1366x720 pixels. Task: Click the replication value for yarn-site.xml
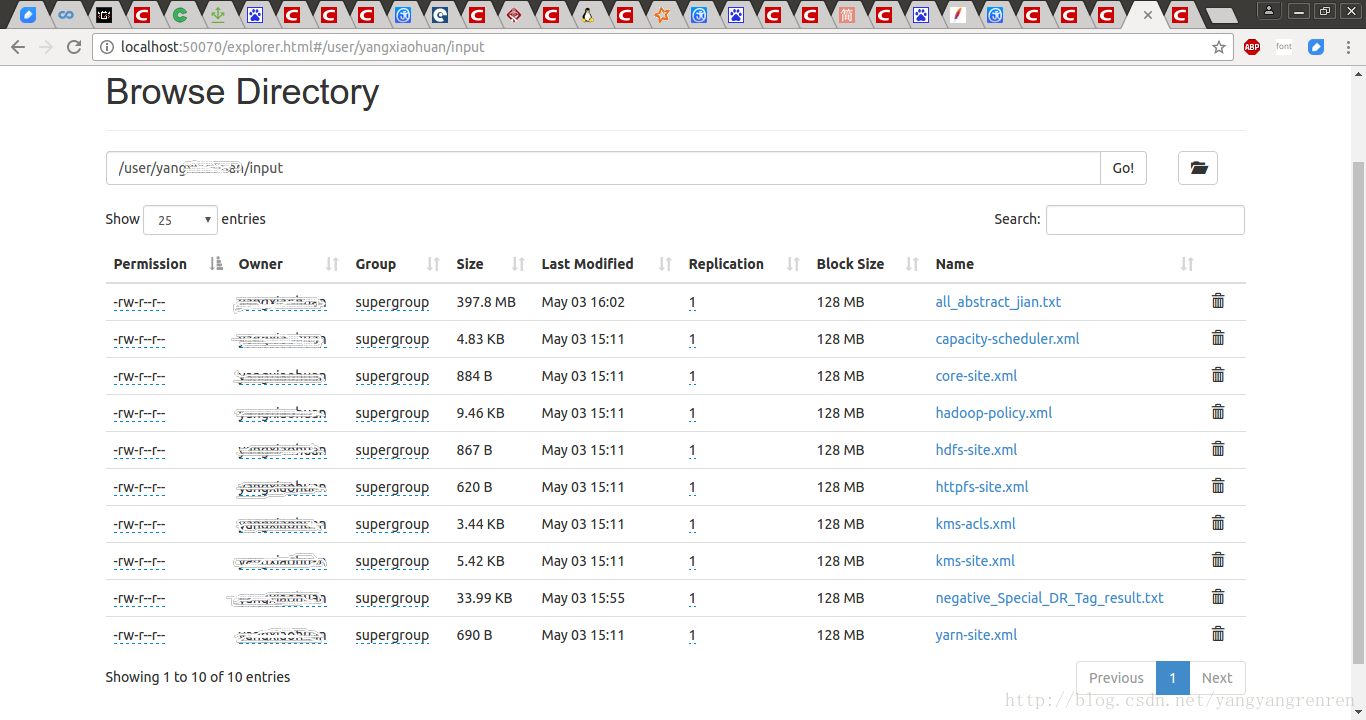click(x=692, y=635)
